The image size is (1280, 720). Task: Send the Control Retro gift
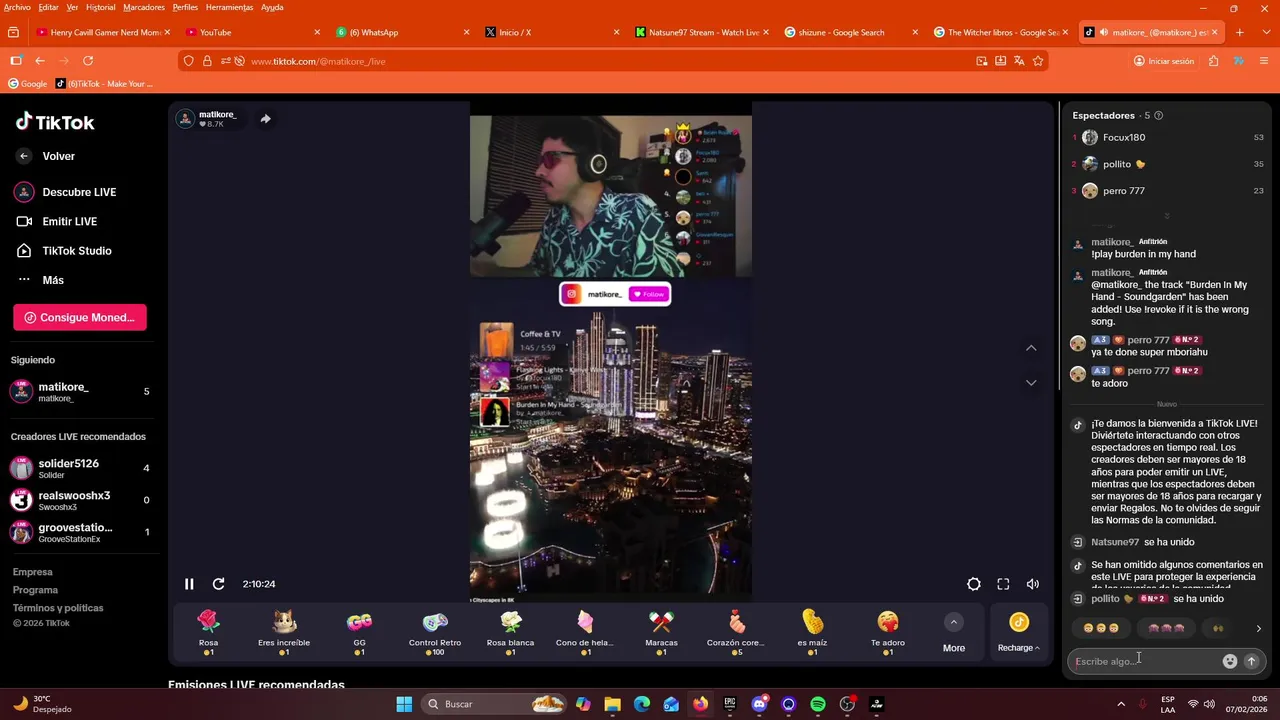[x=435, y=632]
